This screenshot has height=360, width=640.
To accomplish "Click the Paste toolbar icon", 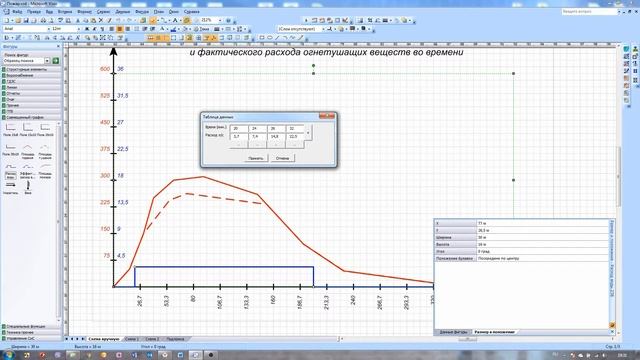I will coord(93,20).
